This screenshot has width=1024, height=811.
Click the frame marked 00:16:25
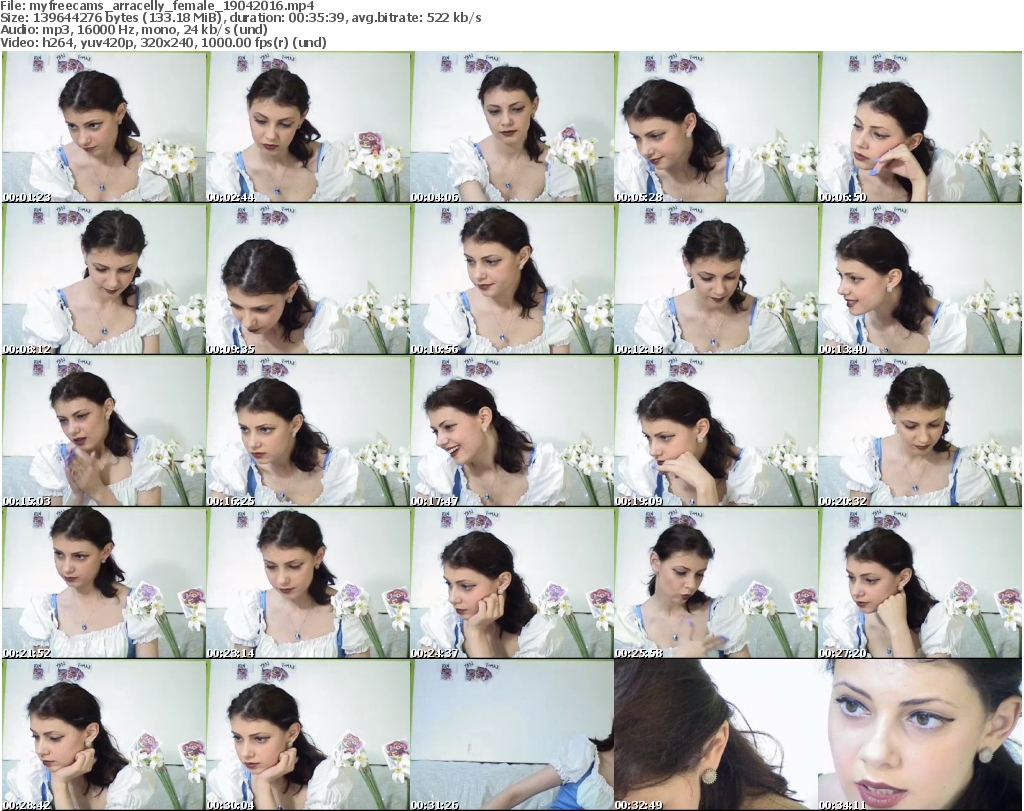click(x=308, y=431)
